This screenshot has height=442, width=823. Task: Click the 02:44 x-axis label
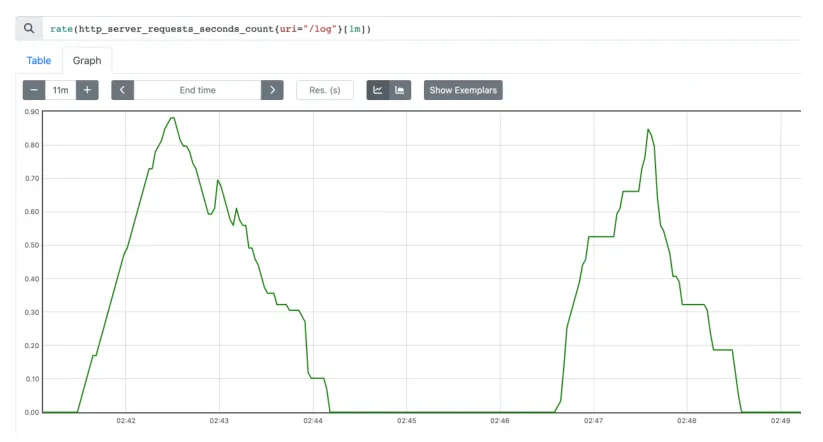313,420
